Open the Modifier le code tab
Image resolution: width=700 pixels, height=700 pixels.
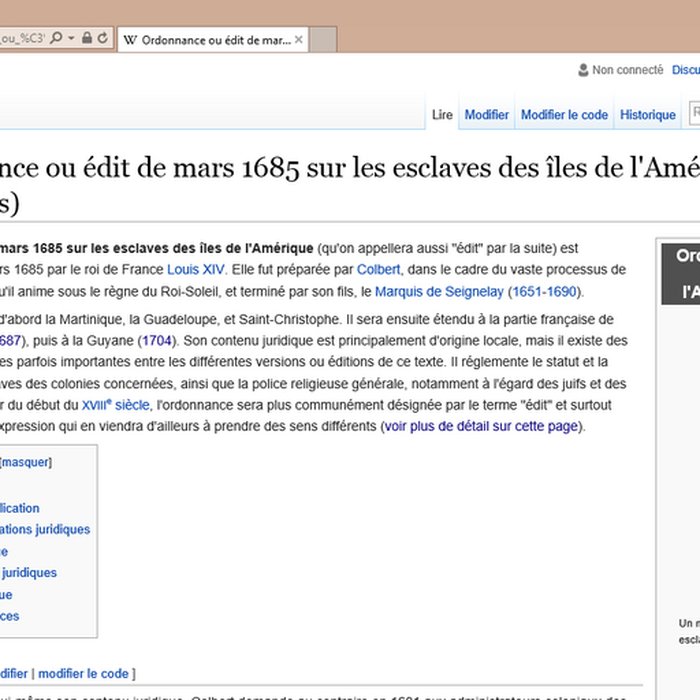click(564, 115)
